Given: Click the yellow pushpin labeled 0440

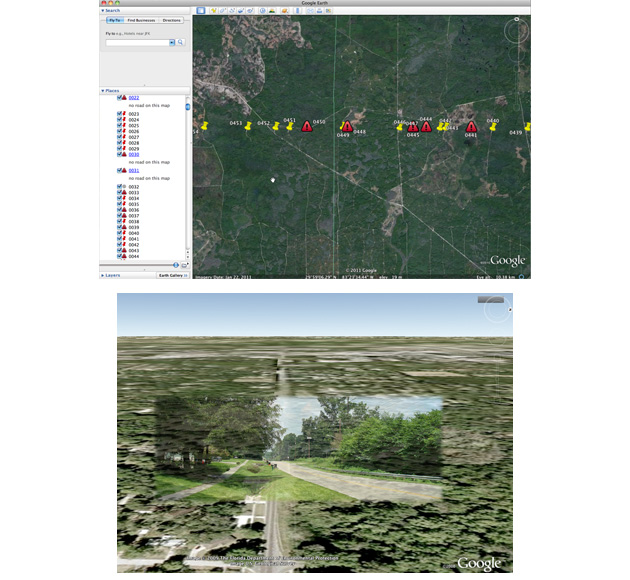Looking at the screenshot, I should [x=493, y=127].
